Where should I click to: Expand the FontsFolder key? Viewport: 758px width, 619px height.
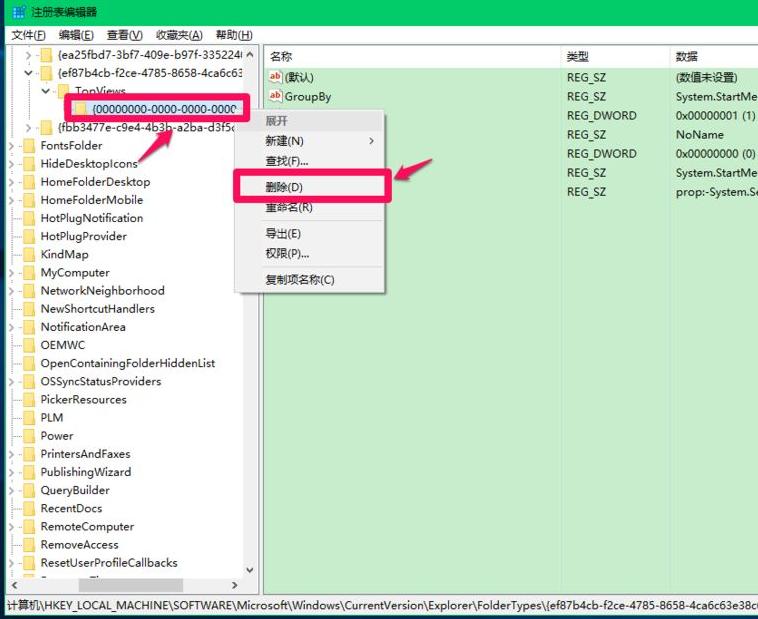[11, 146]
